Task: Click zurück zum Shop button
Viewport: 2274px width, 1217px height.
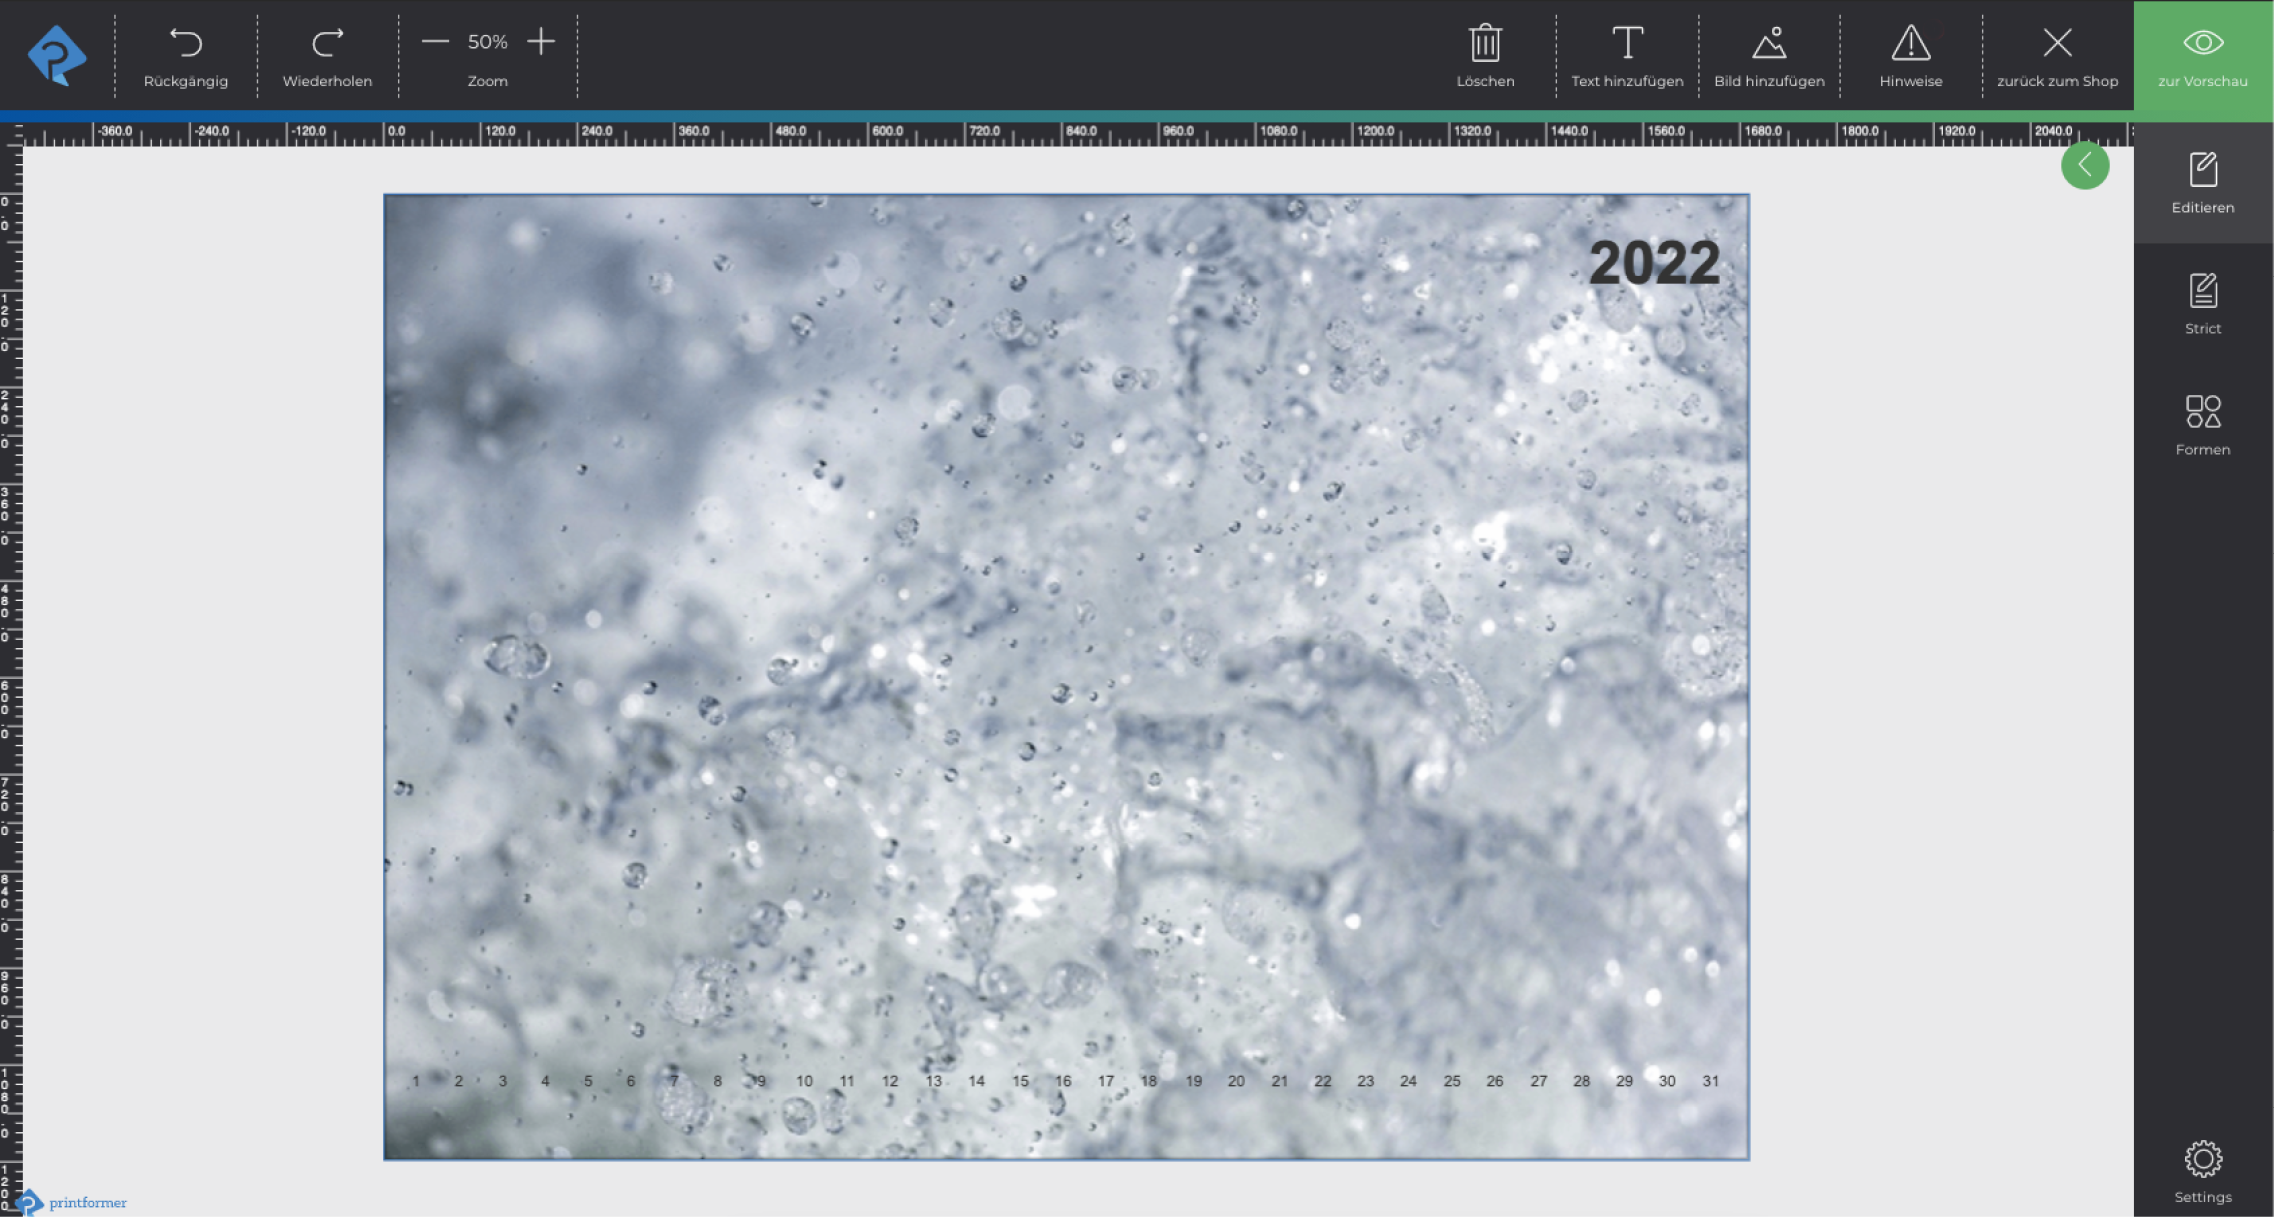Action: click(2057, 56)
